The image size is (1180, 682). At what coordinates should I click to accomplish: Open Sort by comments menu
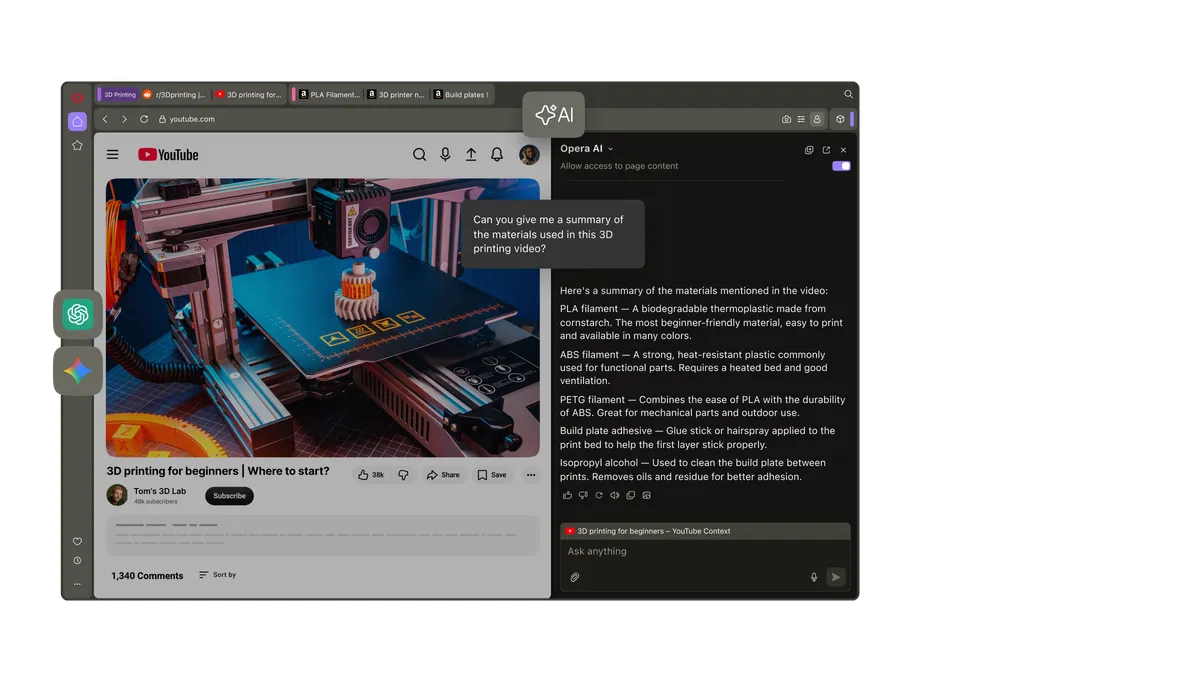click(x=217, y=575)
